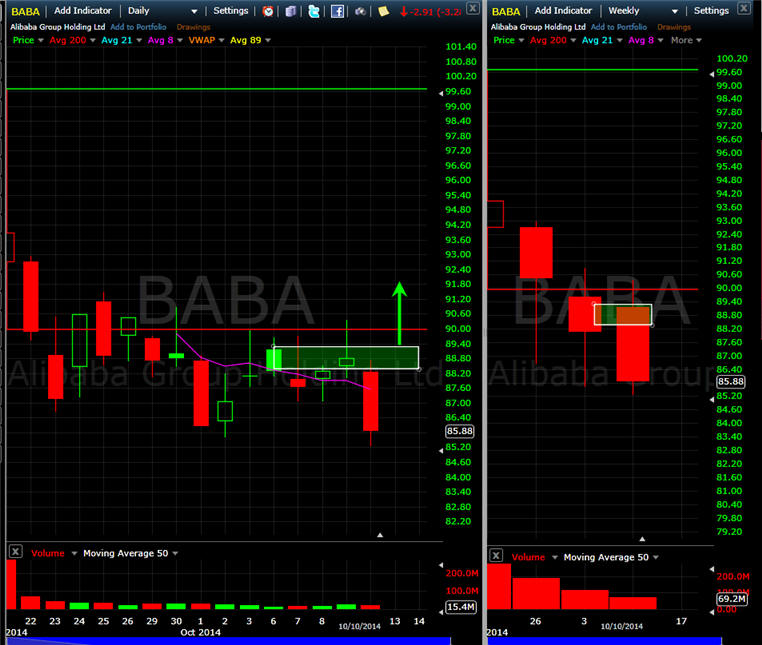Click Add to Portfolio in daily chart
762x645 pixels.
[139, 27]
